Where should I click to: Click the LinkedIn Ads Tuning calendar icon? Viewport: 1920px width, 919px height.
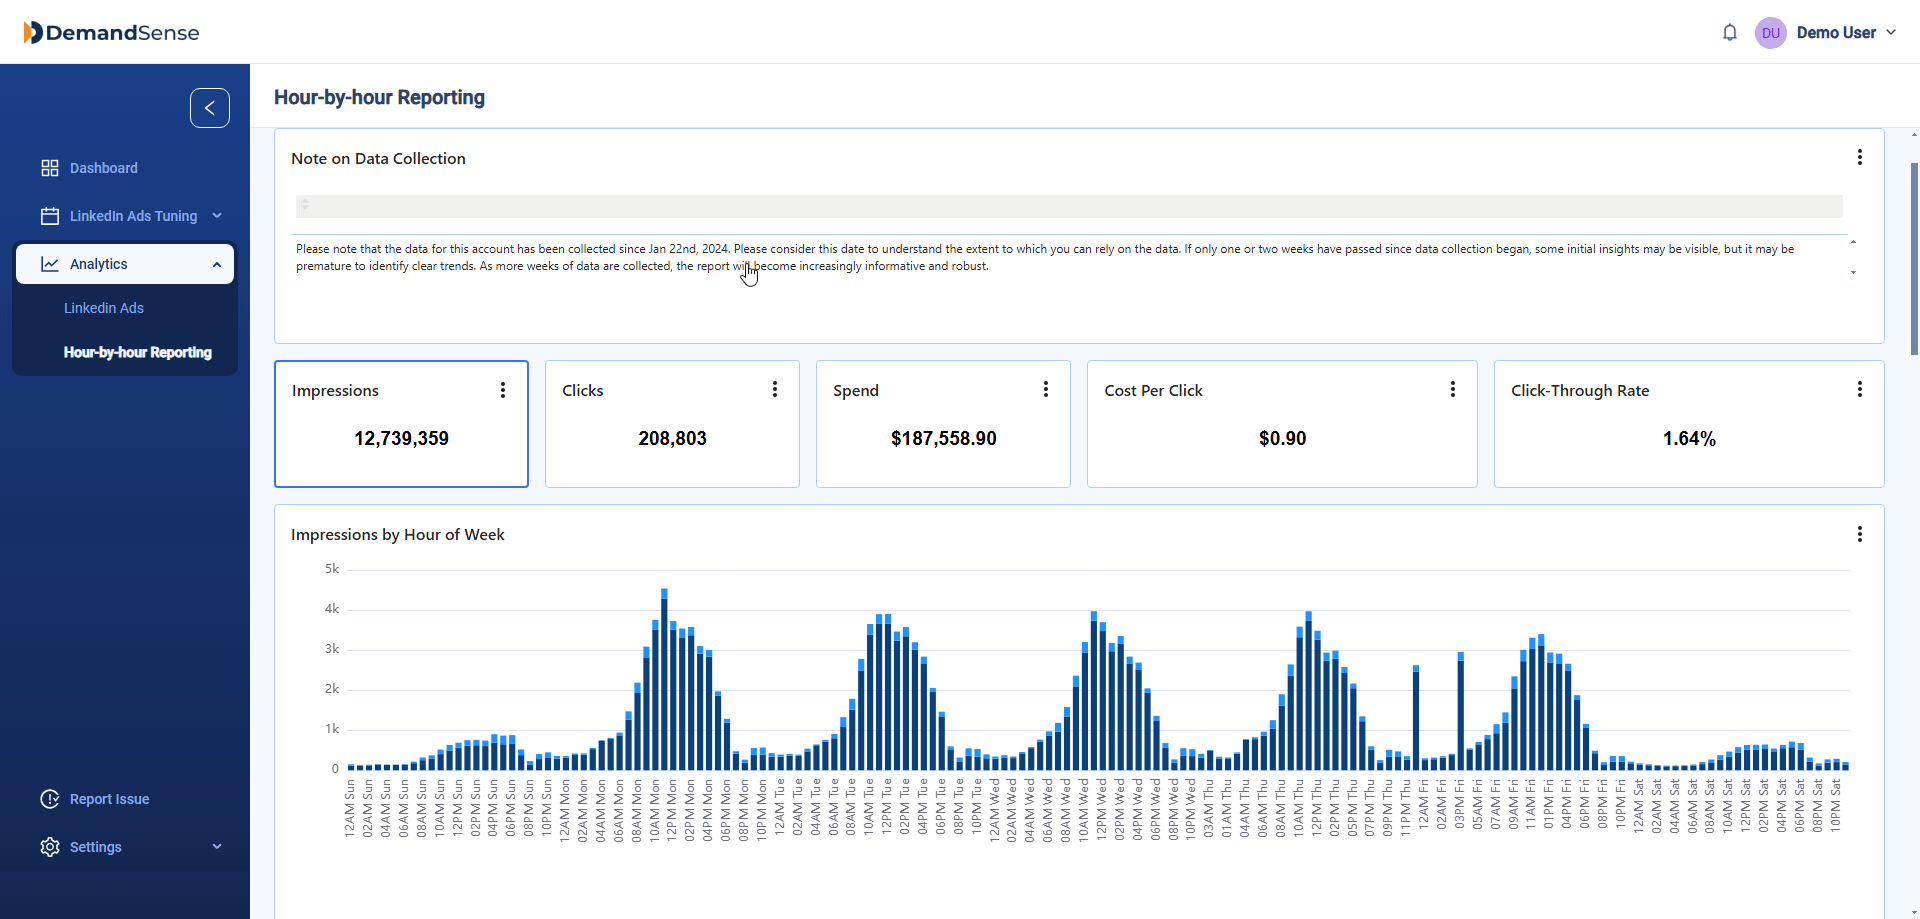49,216
